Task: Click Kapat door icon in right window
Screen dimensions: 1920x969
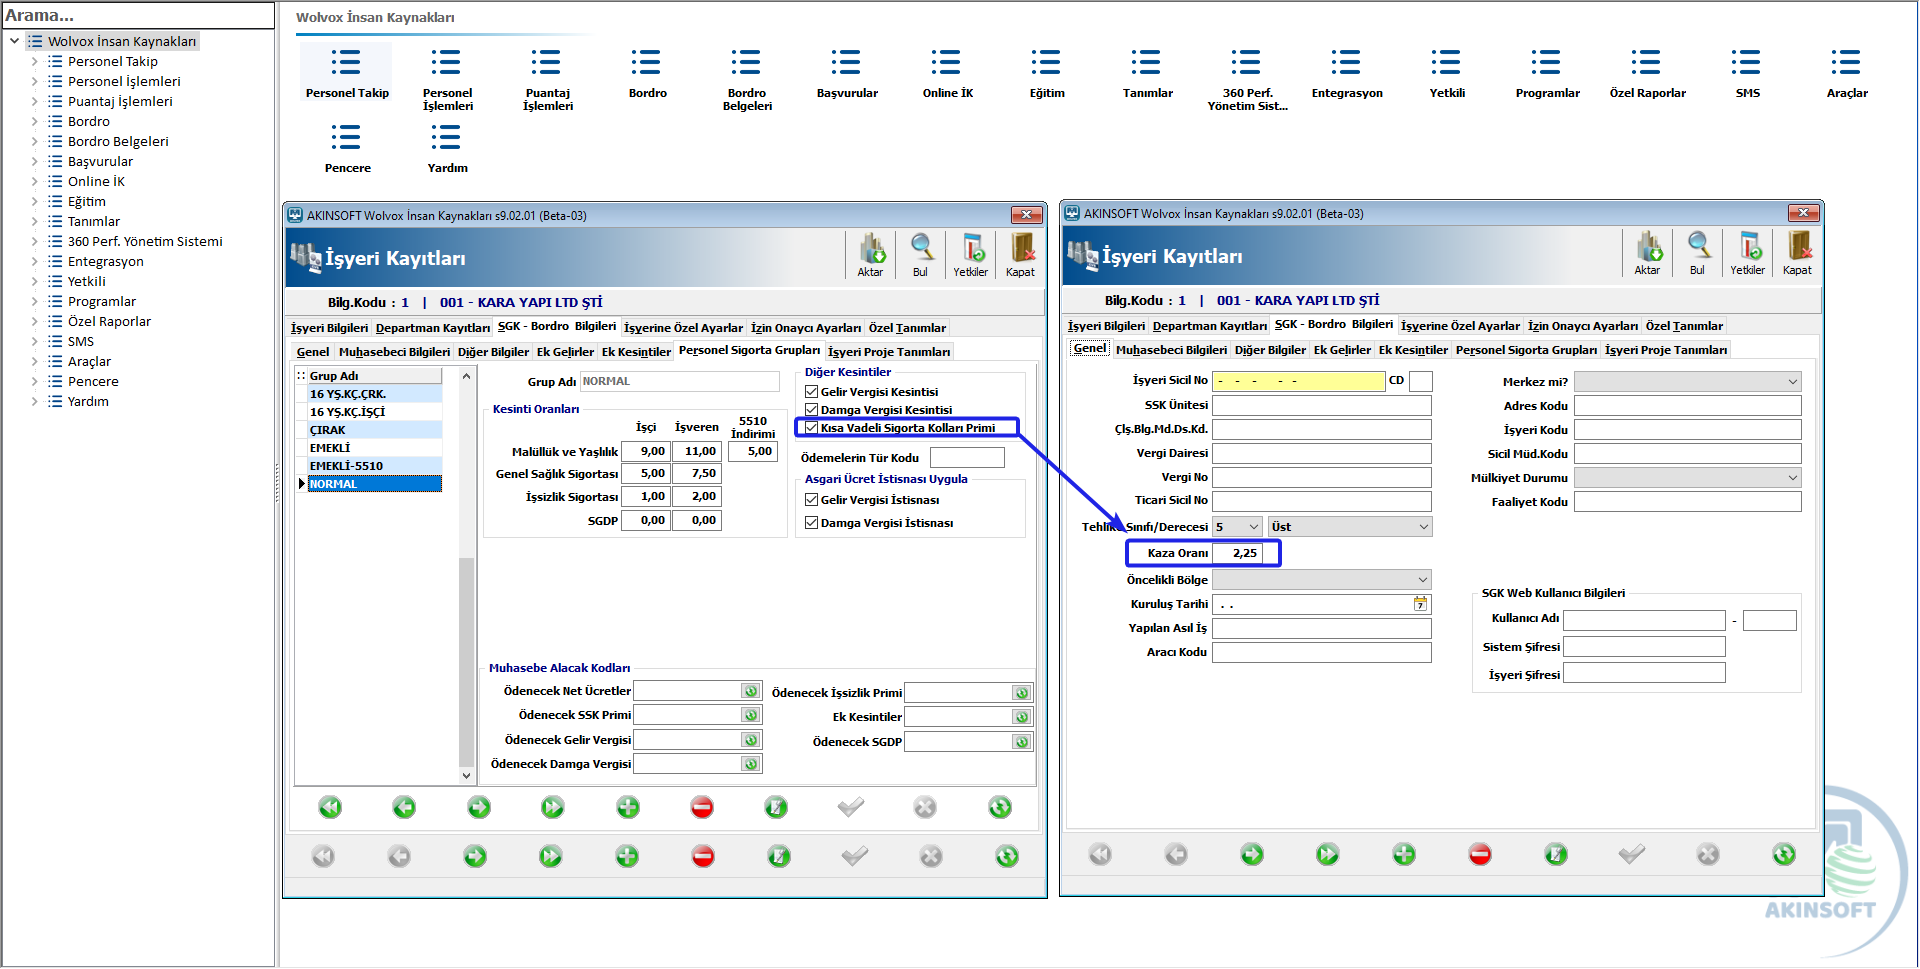Action: click(1797, 253)
